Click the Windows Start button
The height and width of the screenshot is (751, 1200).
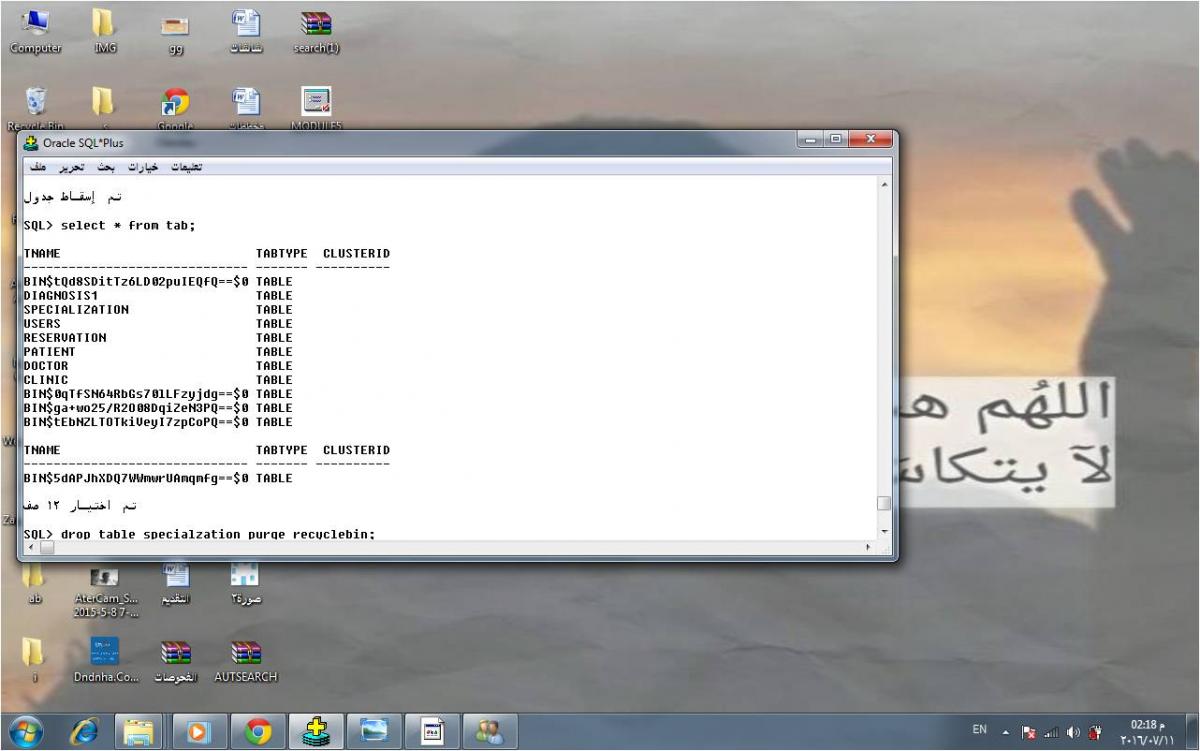(28, 733)
